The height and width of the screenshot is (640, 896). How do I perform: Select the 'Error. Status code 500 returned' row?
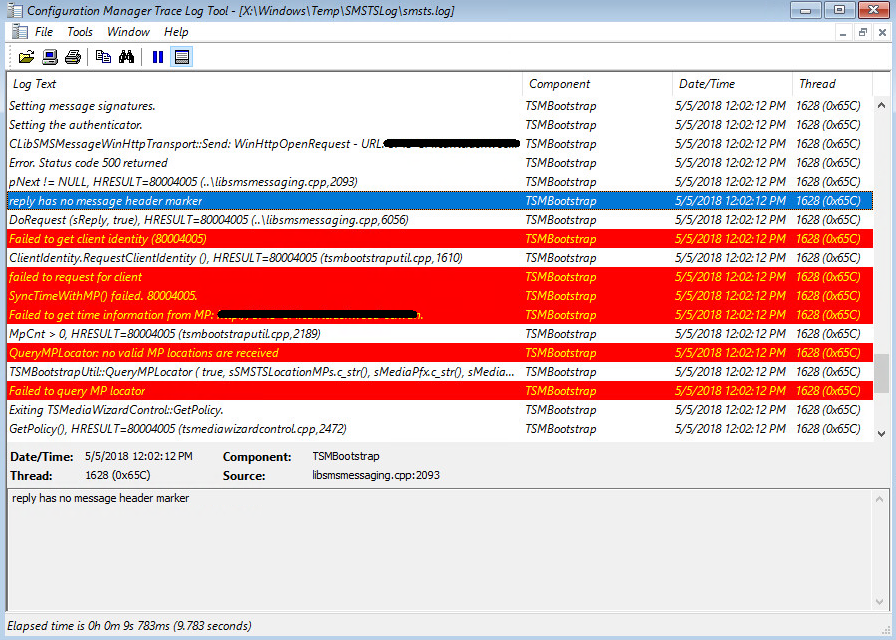pyautogui.click(x=440, y=163)
